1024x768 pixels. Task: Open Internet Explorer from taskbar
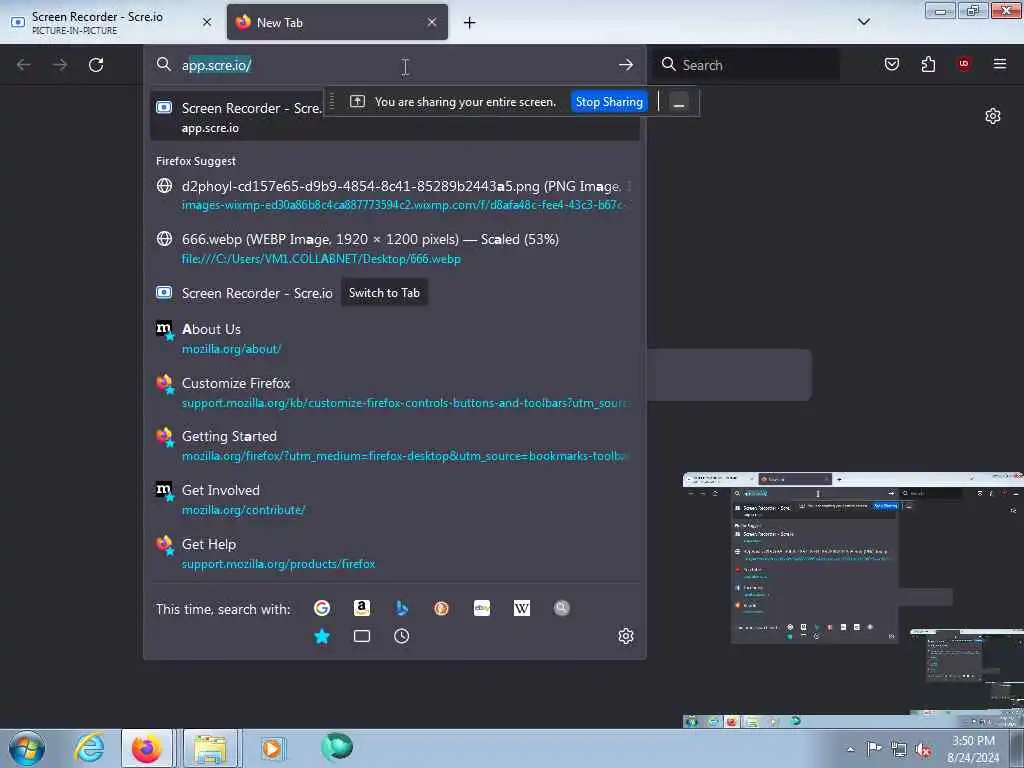click(x=89, y=748)
